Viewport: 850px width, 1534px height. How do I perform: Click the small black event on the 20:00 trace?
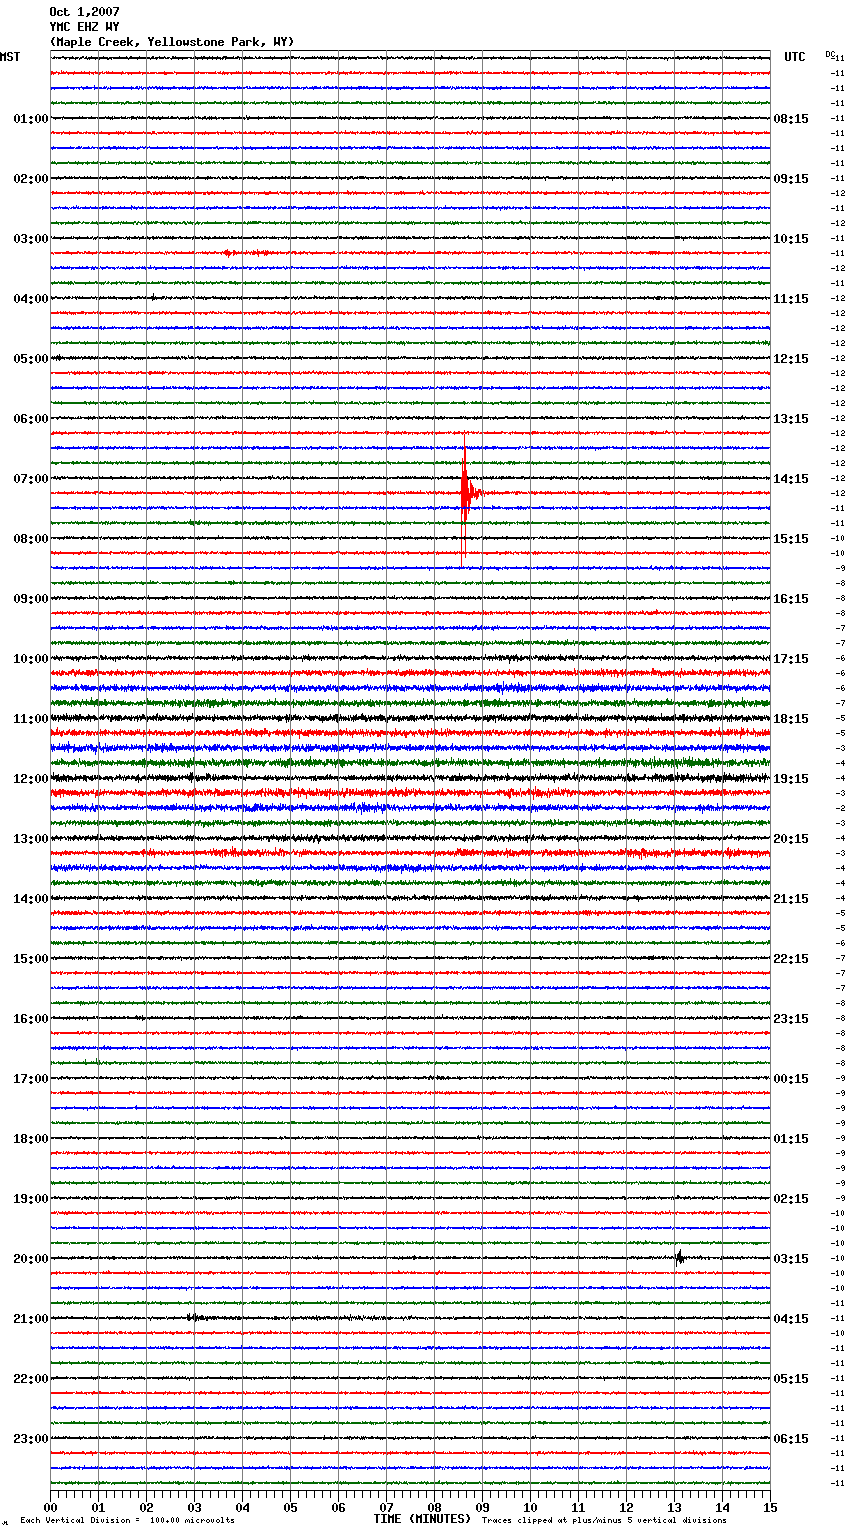[680, 1258]
